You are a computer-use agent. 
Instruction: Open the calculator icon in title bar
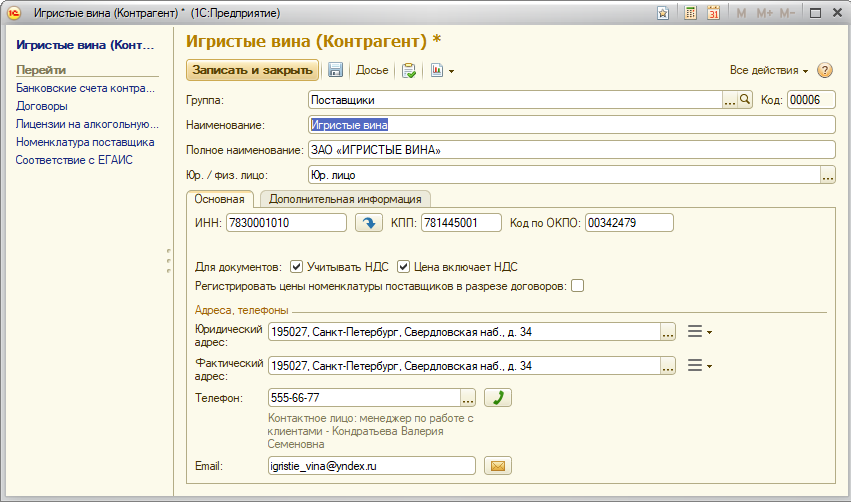690,13
